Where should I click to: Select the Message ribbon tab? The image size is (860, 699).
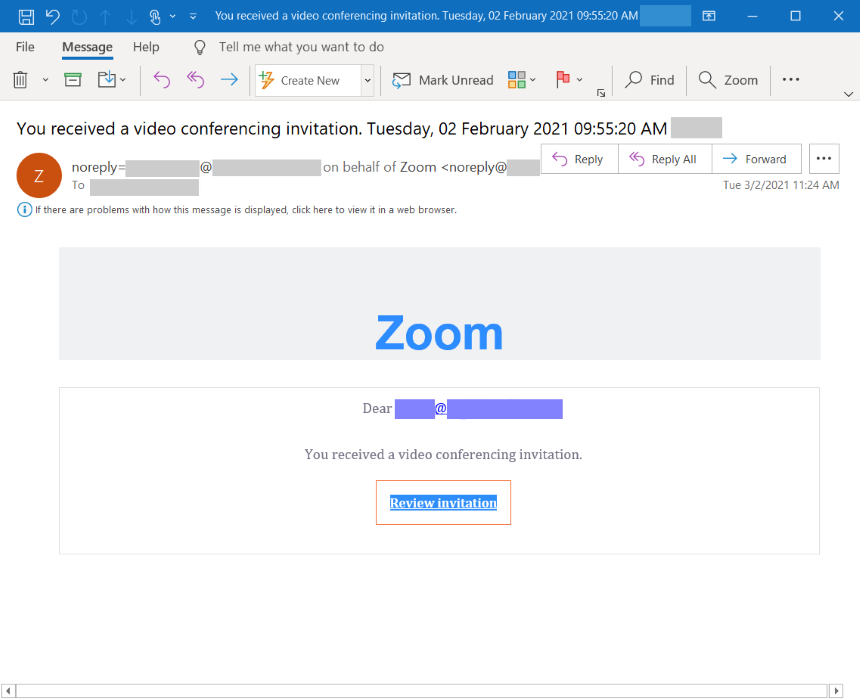coord(87,47)
